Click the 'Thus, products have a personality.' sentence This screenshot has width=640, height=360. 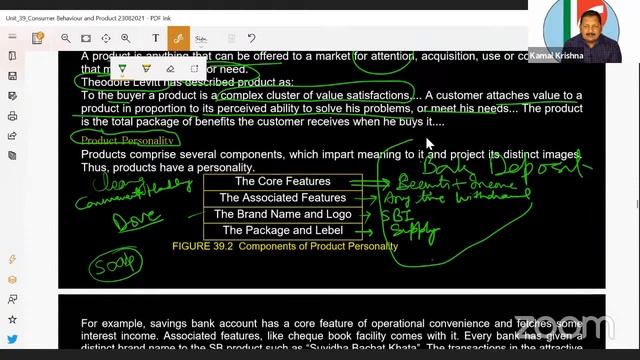168,168
